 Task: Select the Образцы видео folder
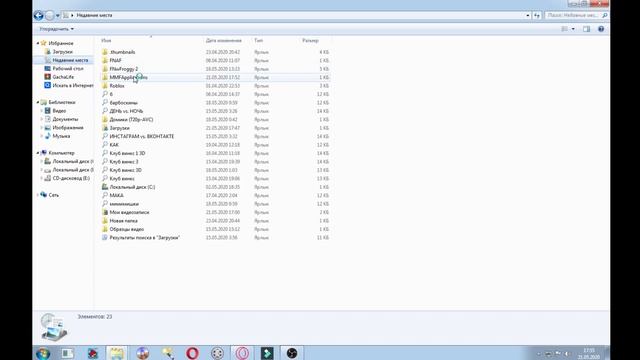click(x=127, y=229)
